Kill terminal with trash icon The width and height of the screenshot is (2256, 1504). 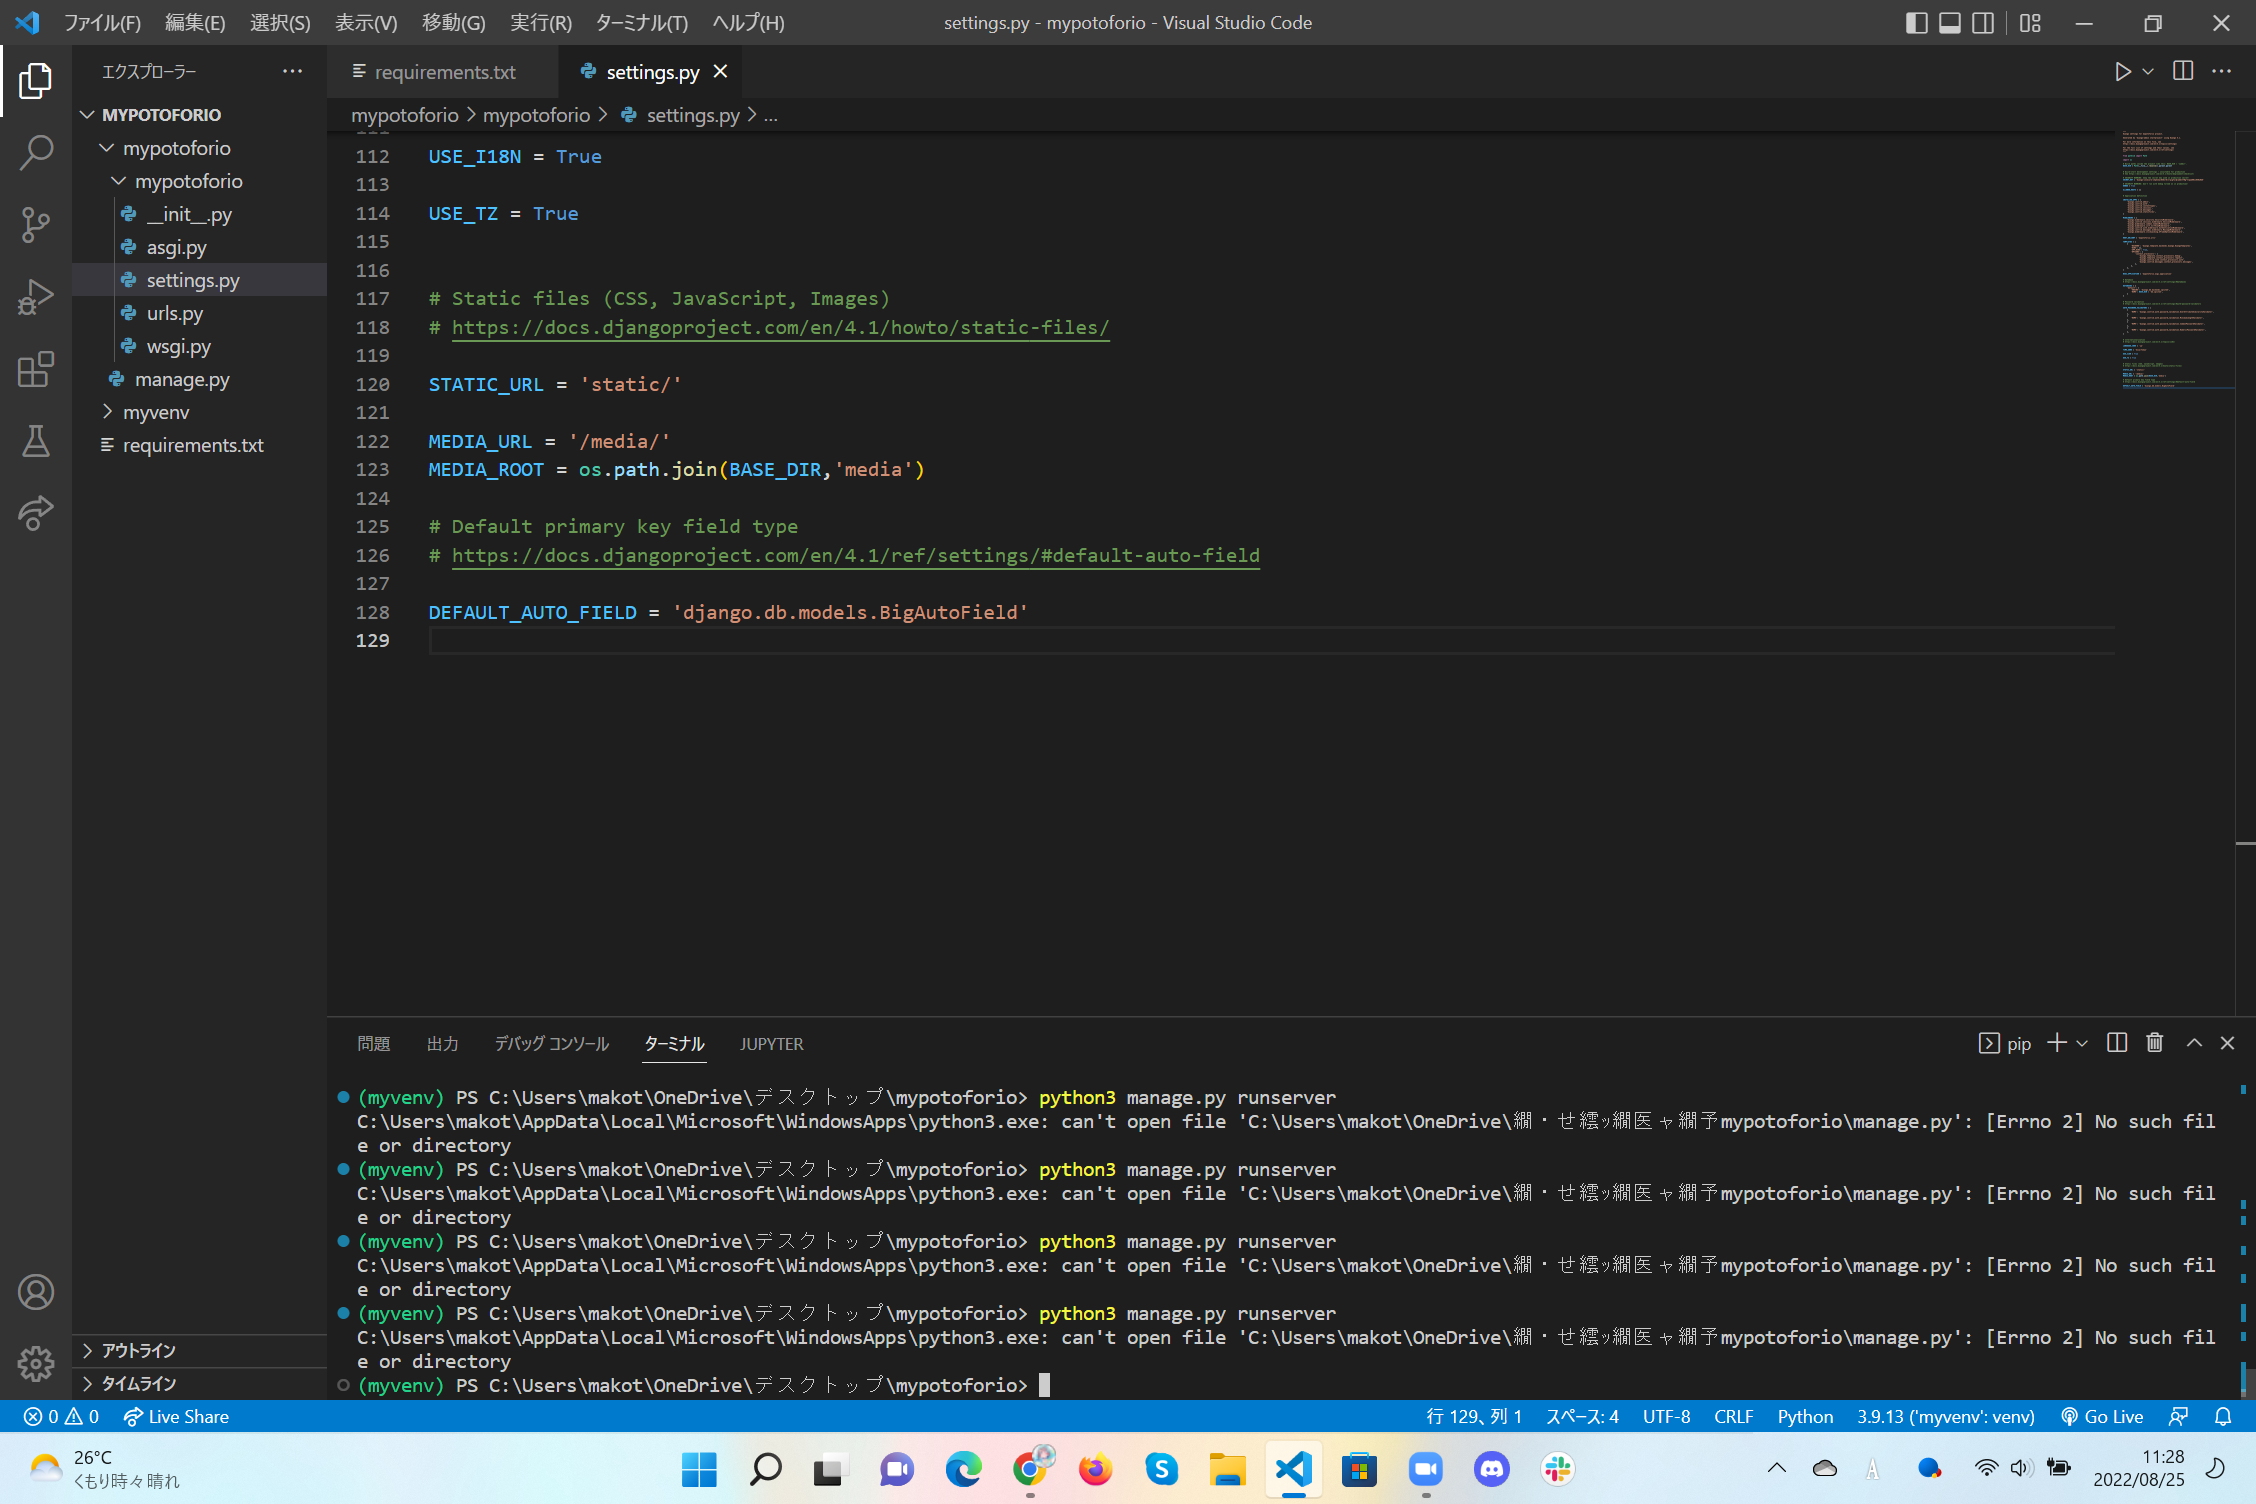(2155, 1043)
